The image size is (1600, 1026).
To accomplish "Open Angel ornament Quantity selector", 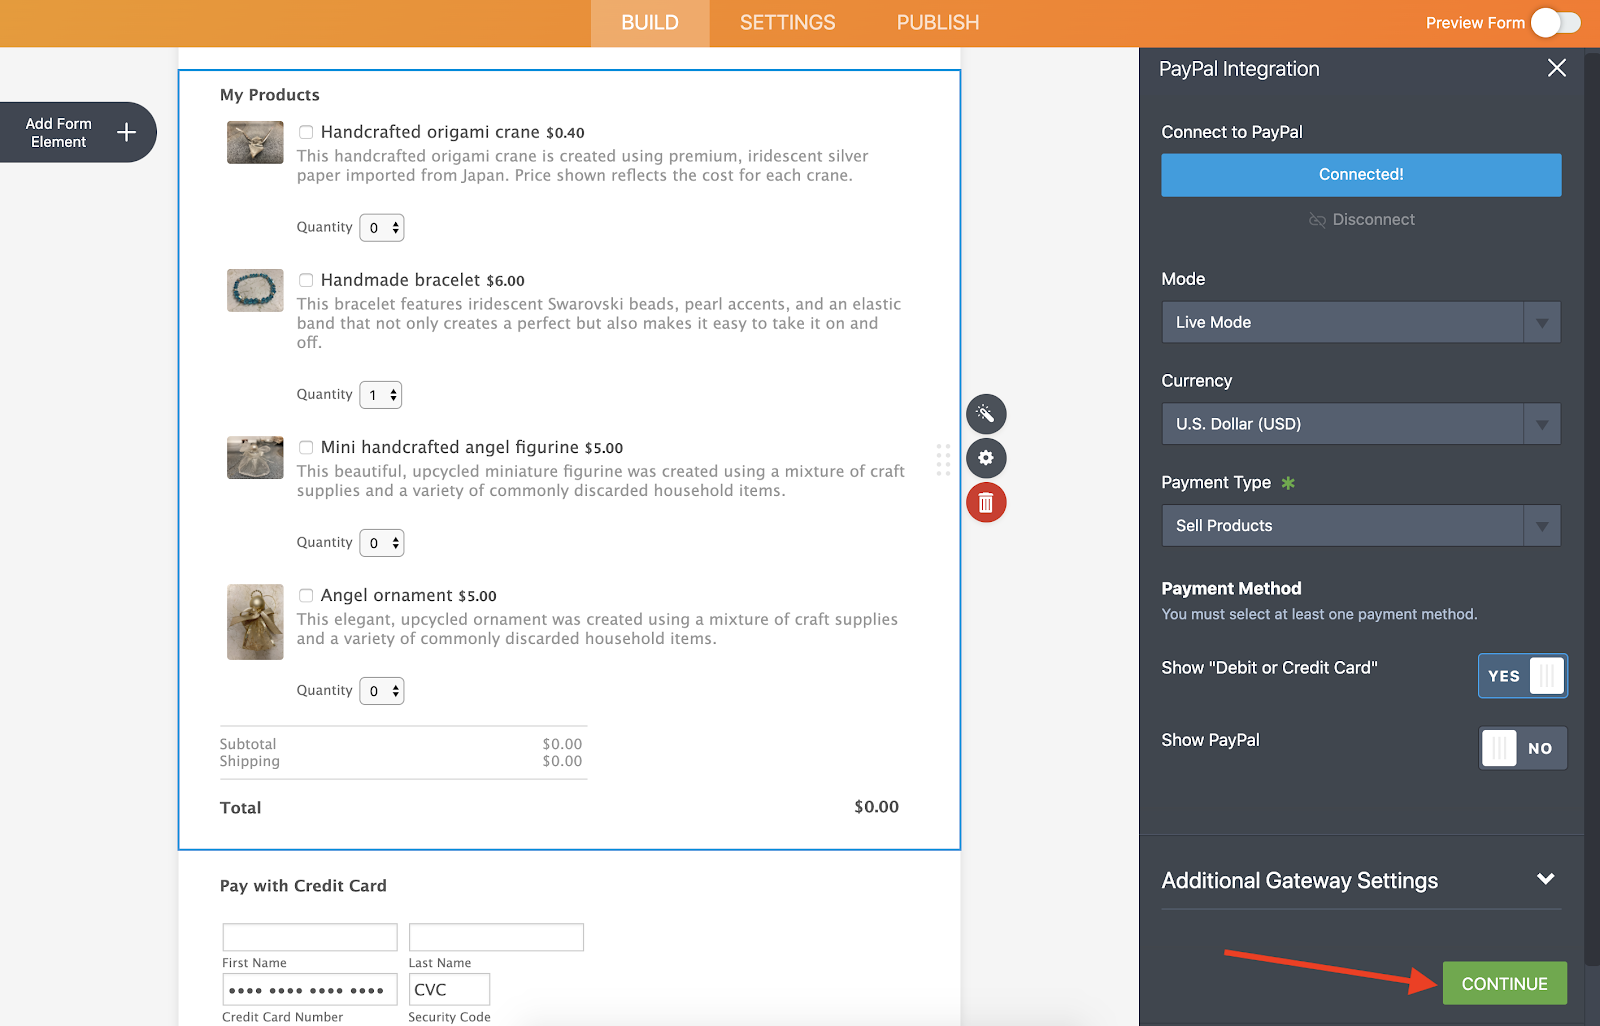I will [x=382, y=691].
